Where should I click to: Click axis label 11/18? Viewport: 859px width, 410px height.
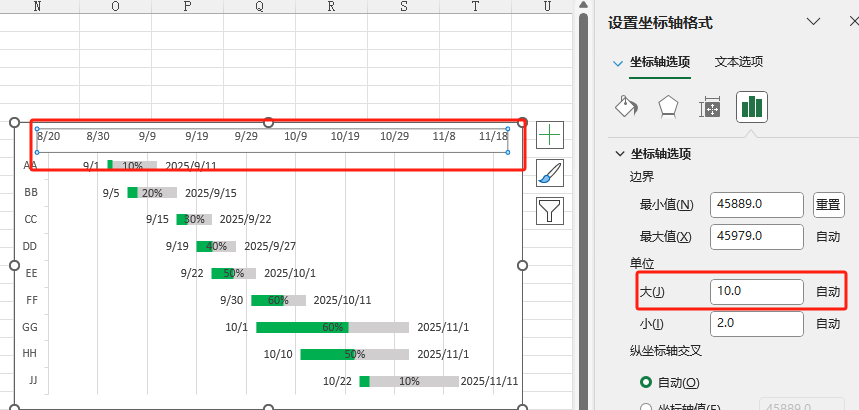tap(493, 136)
